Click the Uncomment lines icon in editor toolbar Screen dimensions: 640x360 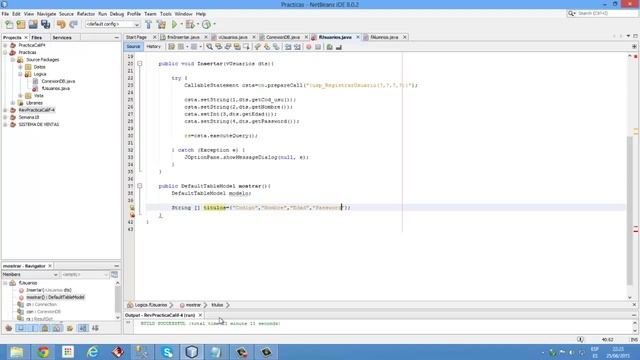339,47
